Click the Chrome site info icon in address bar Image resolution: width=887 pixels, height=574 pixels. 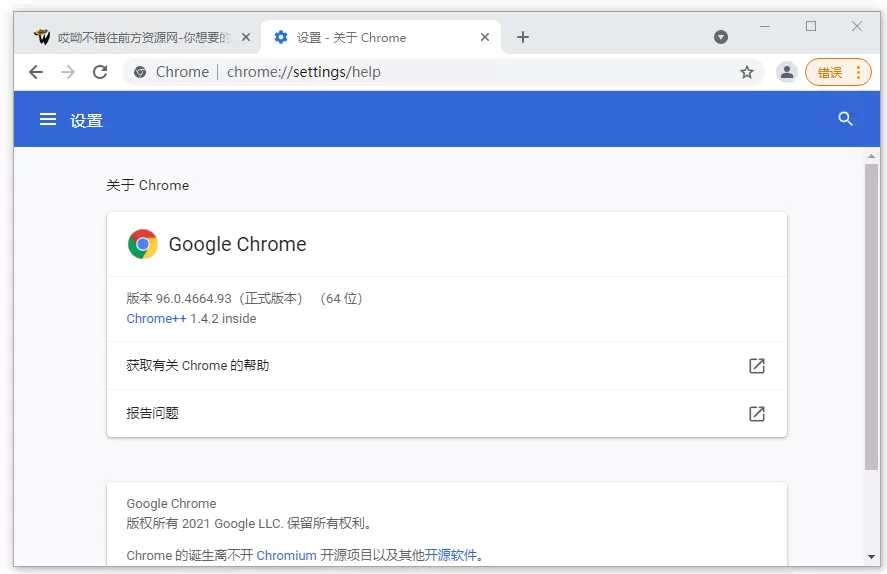[140, 72]
